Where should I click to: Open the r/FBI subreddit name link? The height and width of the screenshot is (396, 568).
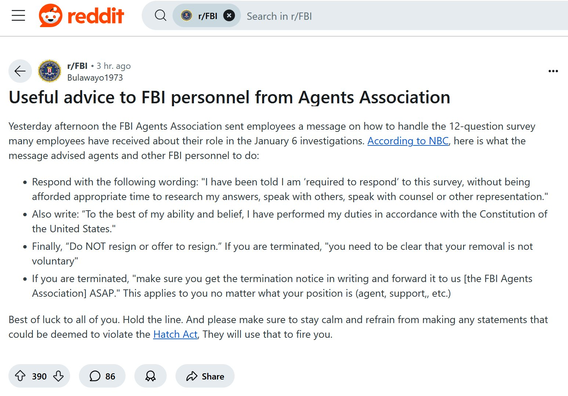coord(77,66)
